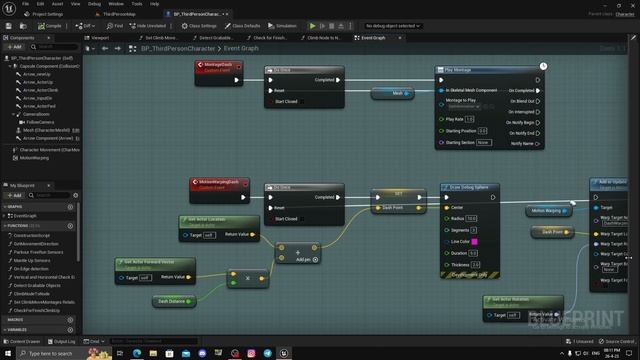Collapse the FUNCTIONS section

pos(4,226)
